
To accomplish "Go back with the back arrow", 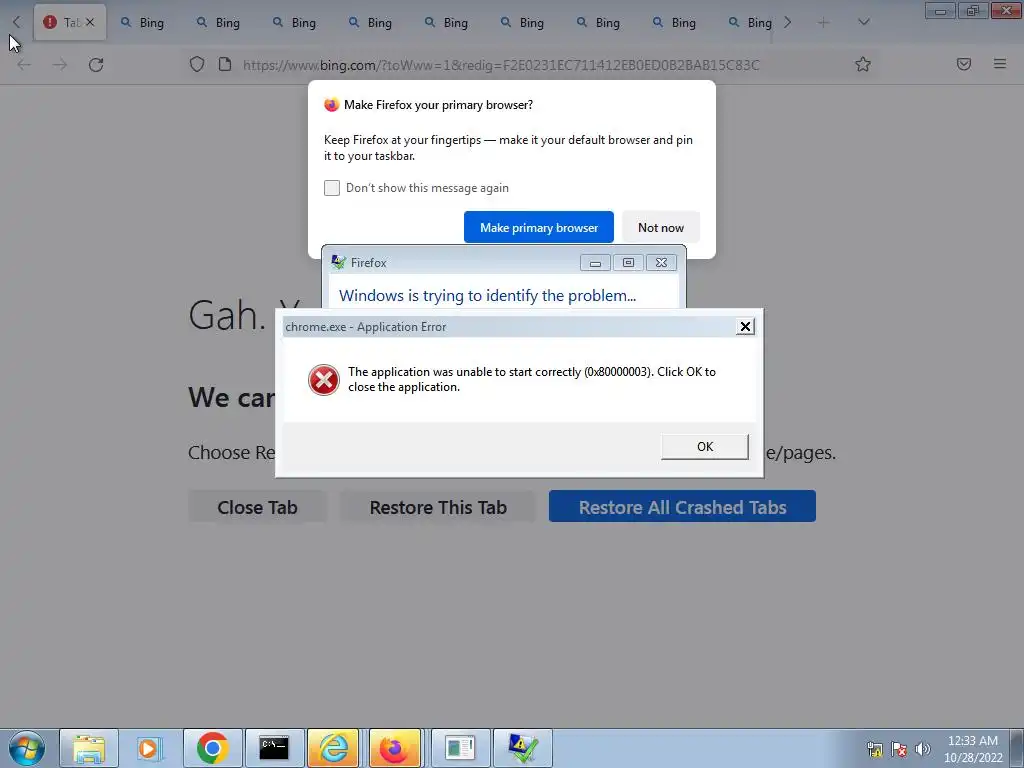I will pyautogui.click(x=24, y=65).
